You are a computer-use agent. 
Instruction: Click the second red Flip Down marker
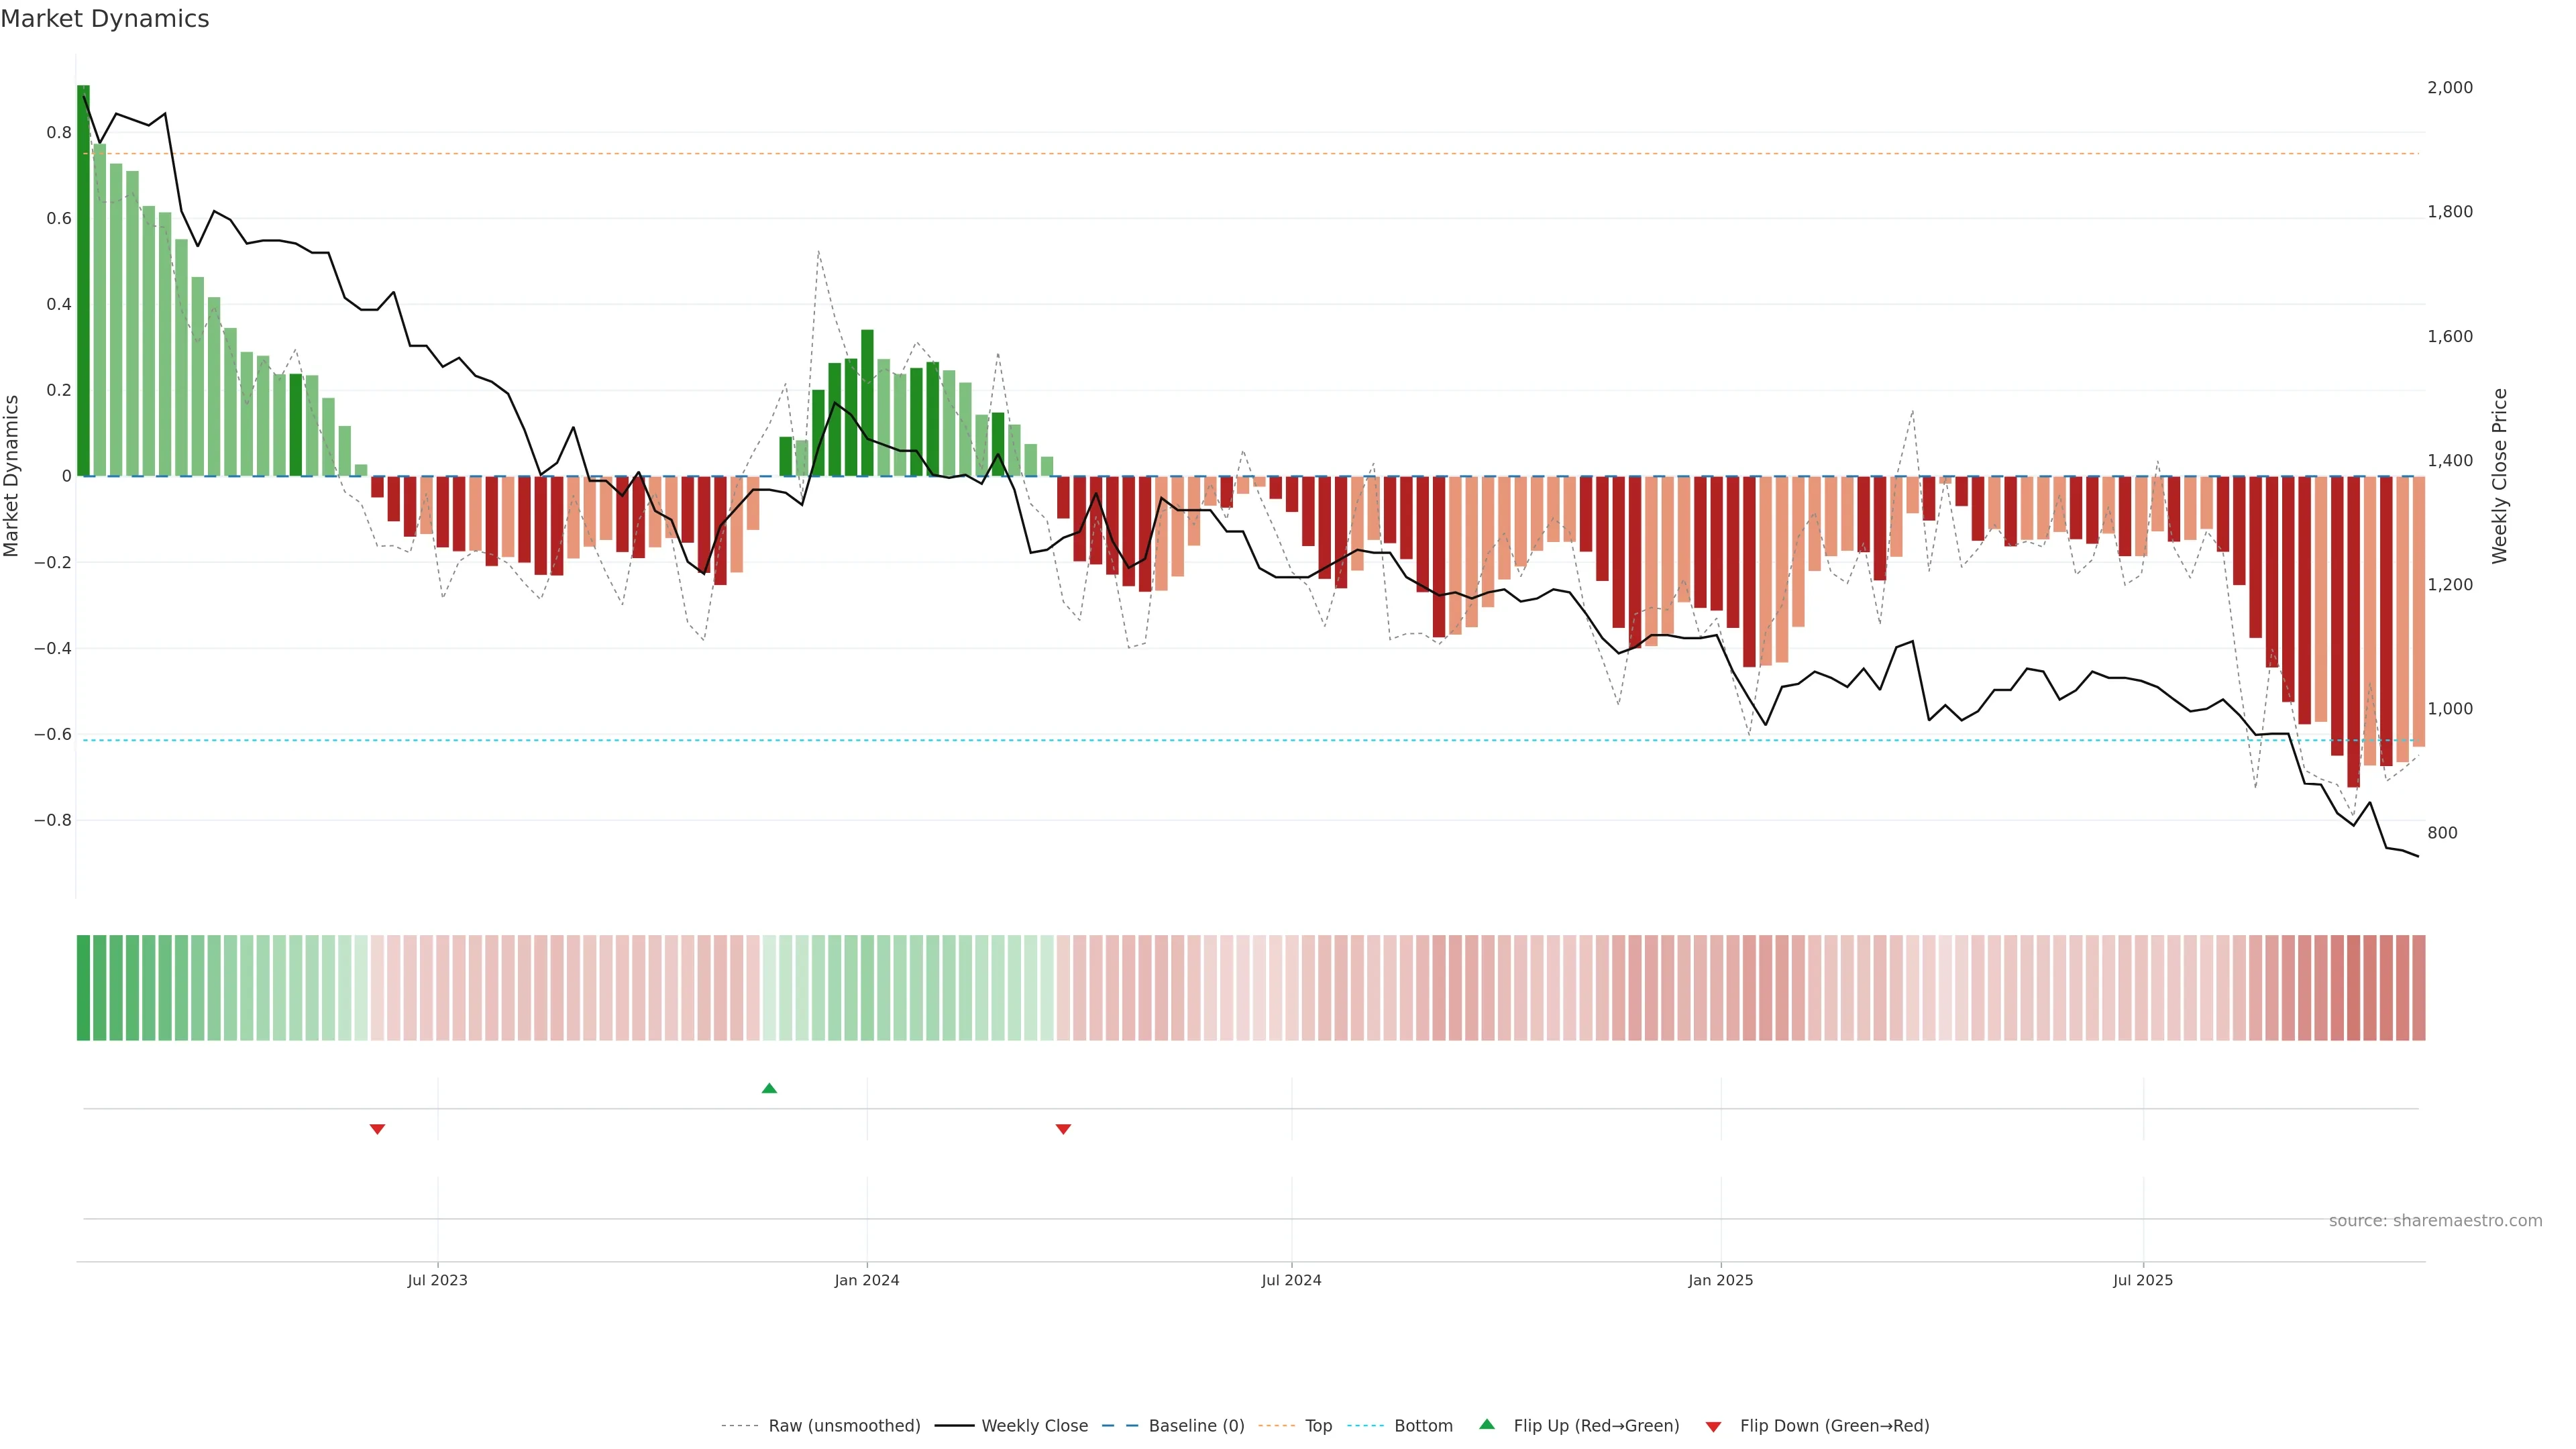click(x=1063, y=1129)
